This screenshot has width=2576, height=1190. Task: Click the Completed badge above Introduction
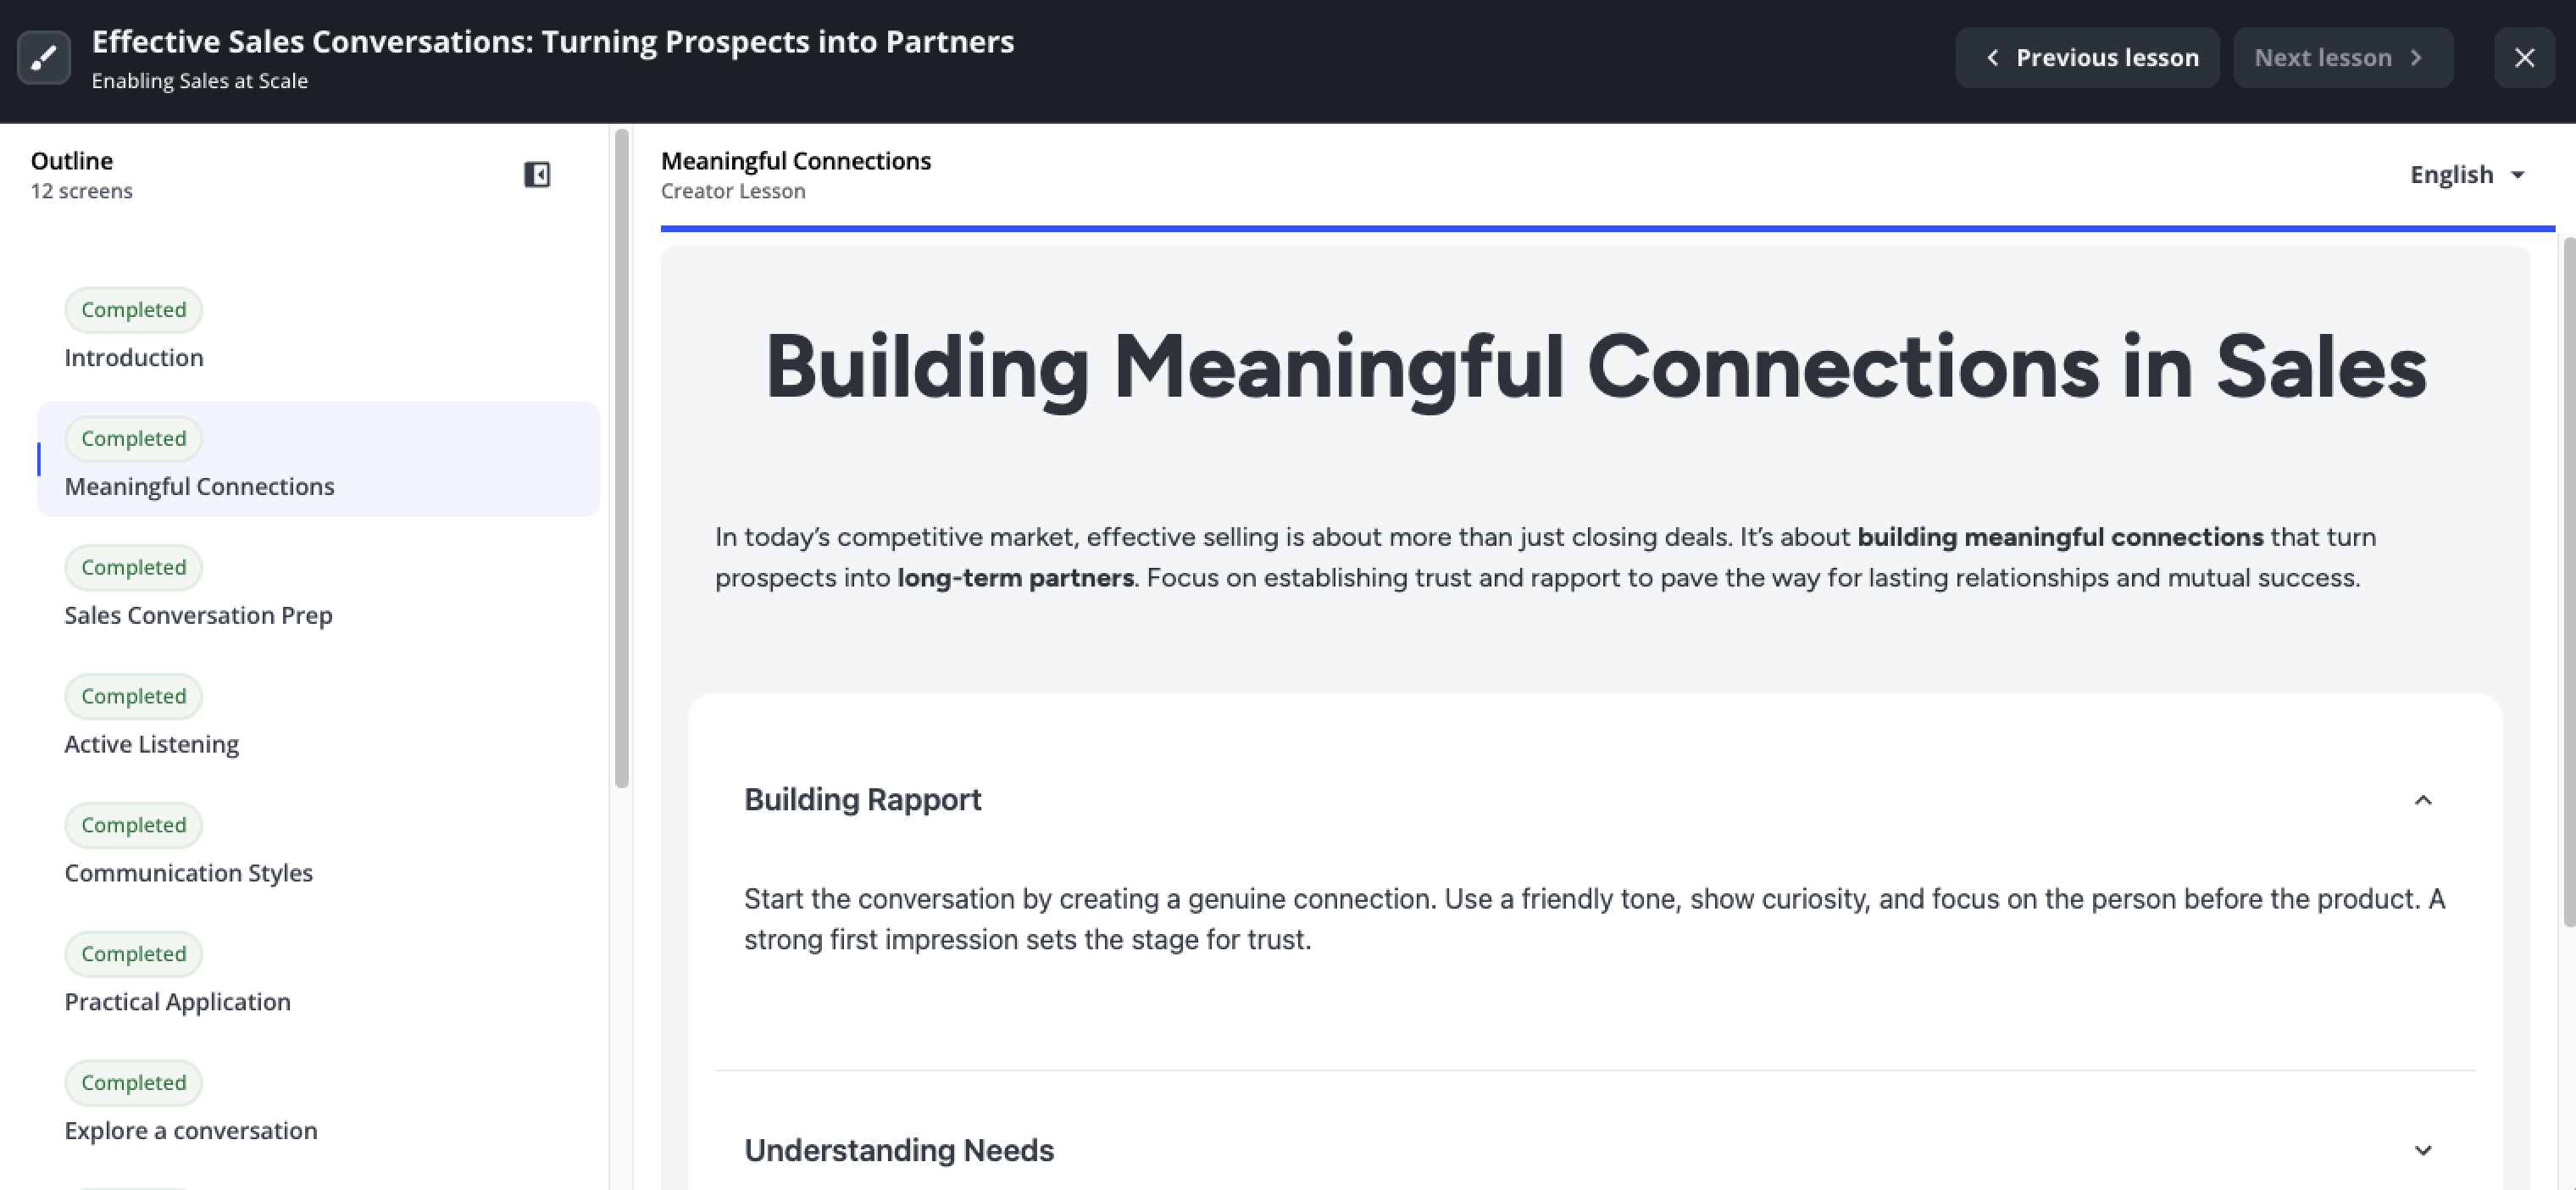pyautogui.click(x=133, y=310)
